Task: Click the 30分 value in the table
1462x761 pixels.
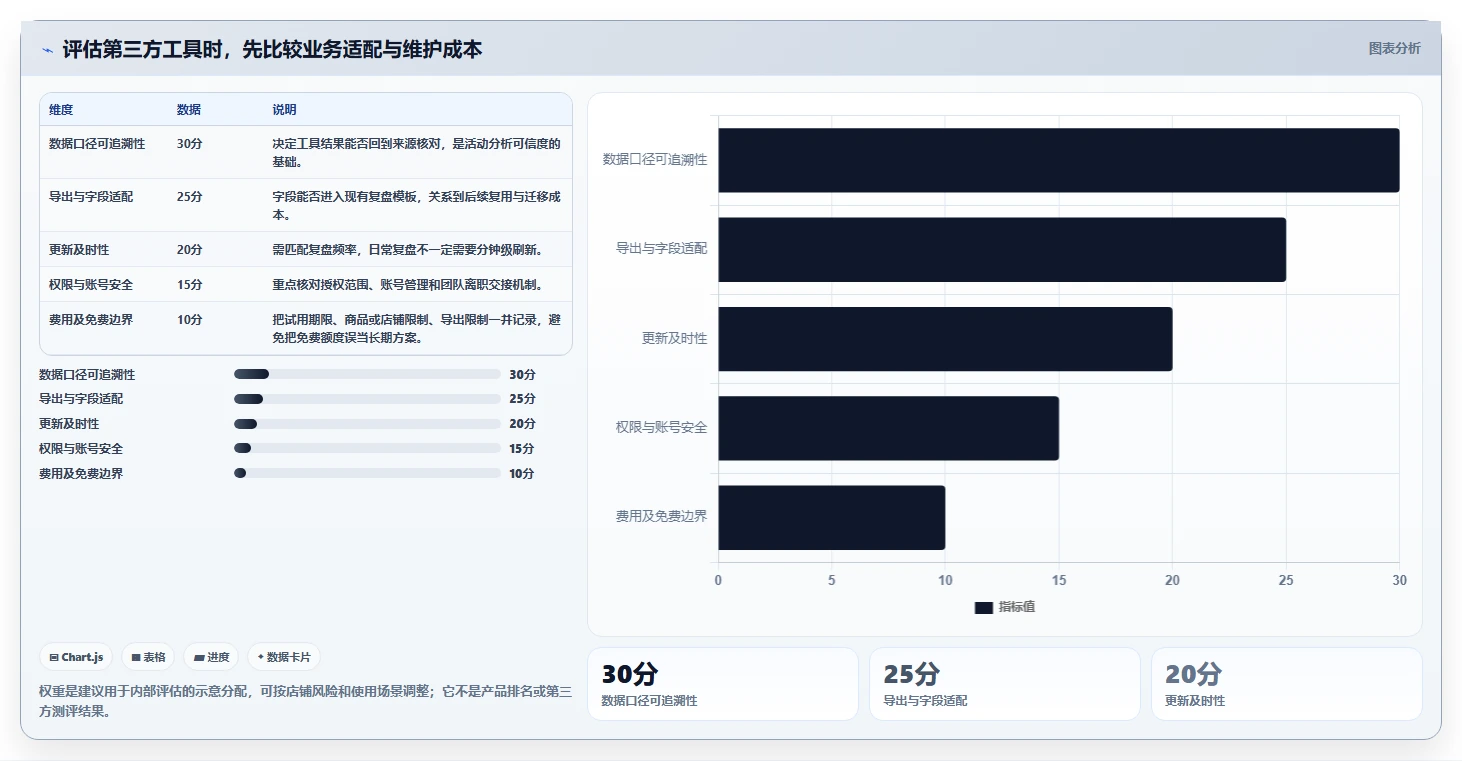Action: tap(189, 144)
